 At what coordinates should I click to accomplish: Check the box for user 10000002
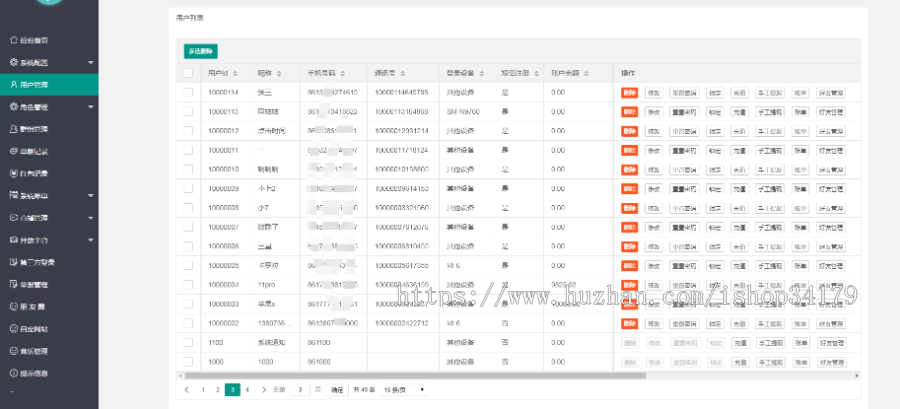tap(188, 324)
